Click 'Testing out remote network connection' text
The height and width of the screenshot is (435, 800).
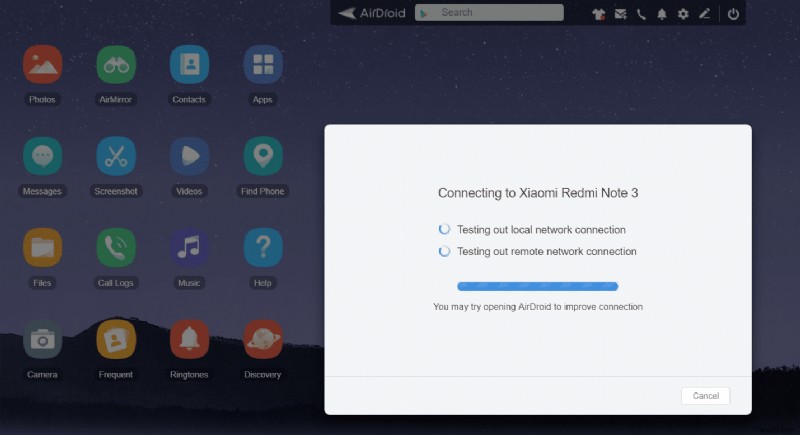(x=547, y=251)
